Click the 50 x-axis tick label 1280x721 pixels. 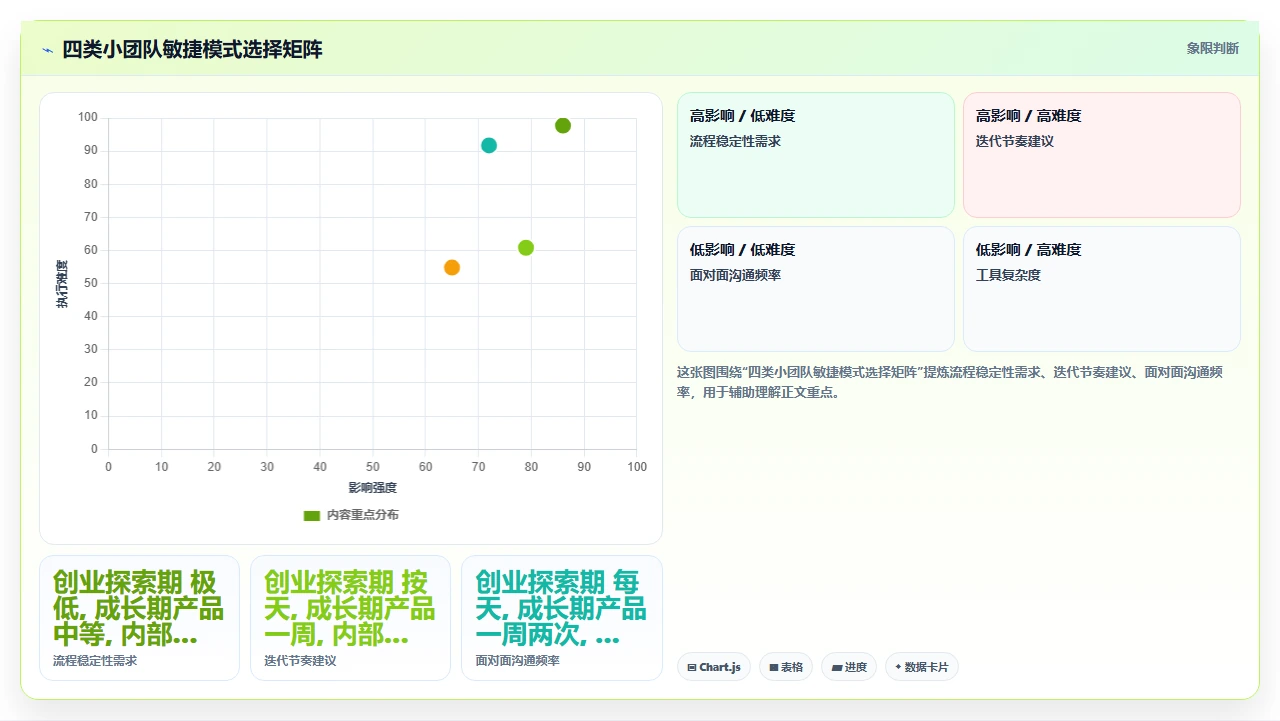(373, 467)
